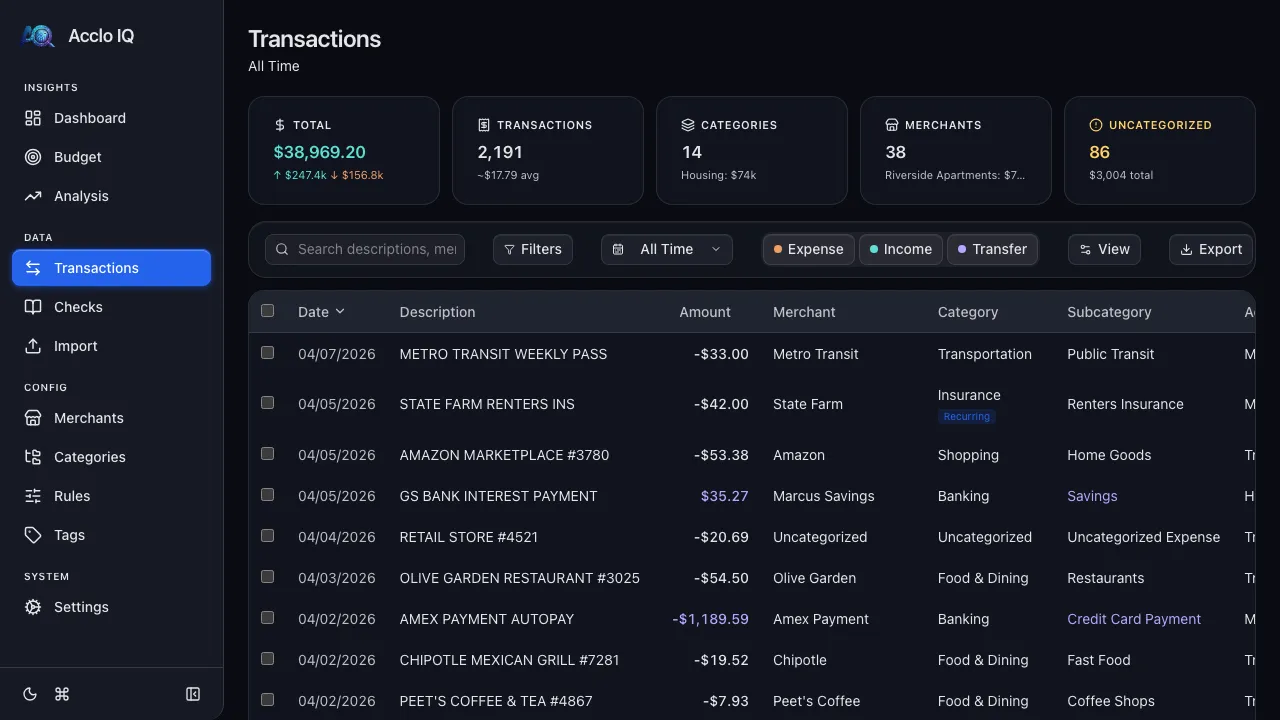Toggle the Transfer type filter

pyautogui.click(x=992, y=249)
